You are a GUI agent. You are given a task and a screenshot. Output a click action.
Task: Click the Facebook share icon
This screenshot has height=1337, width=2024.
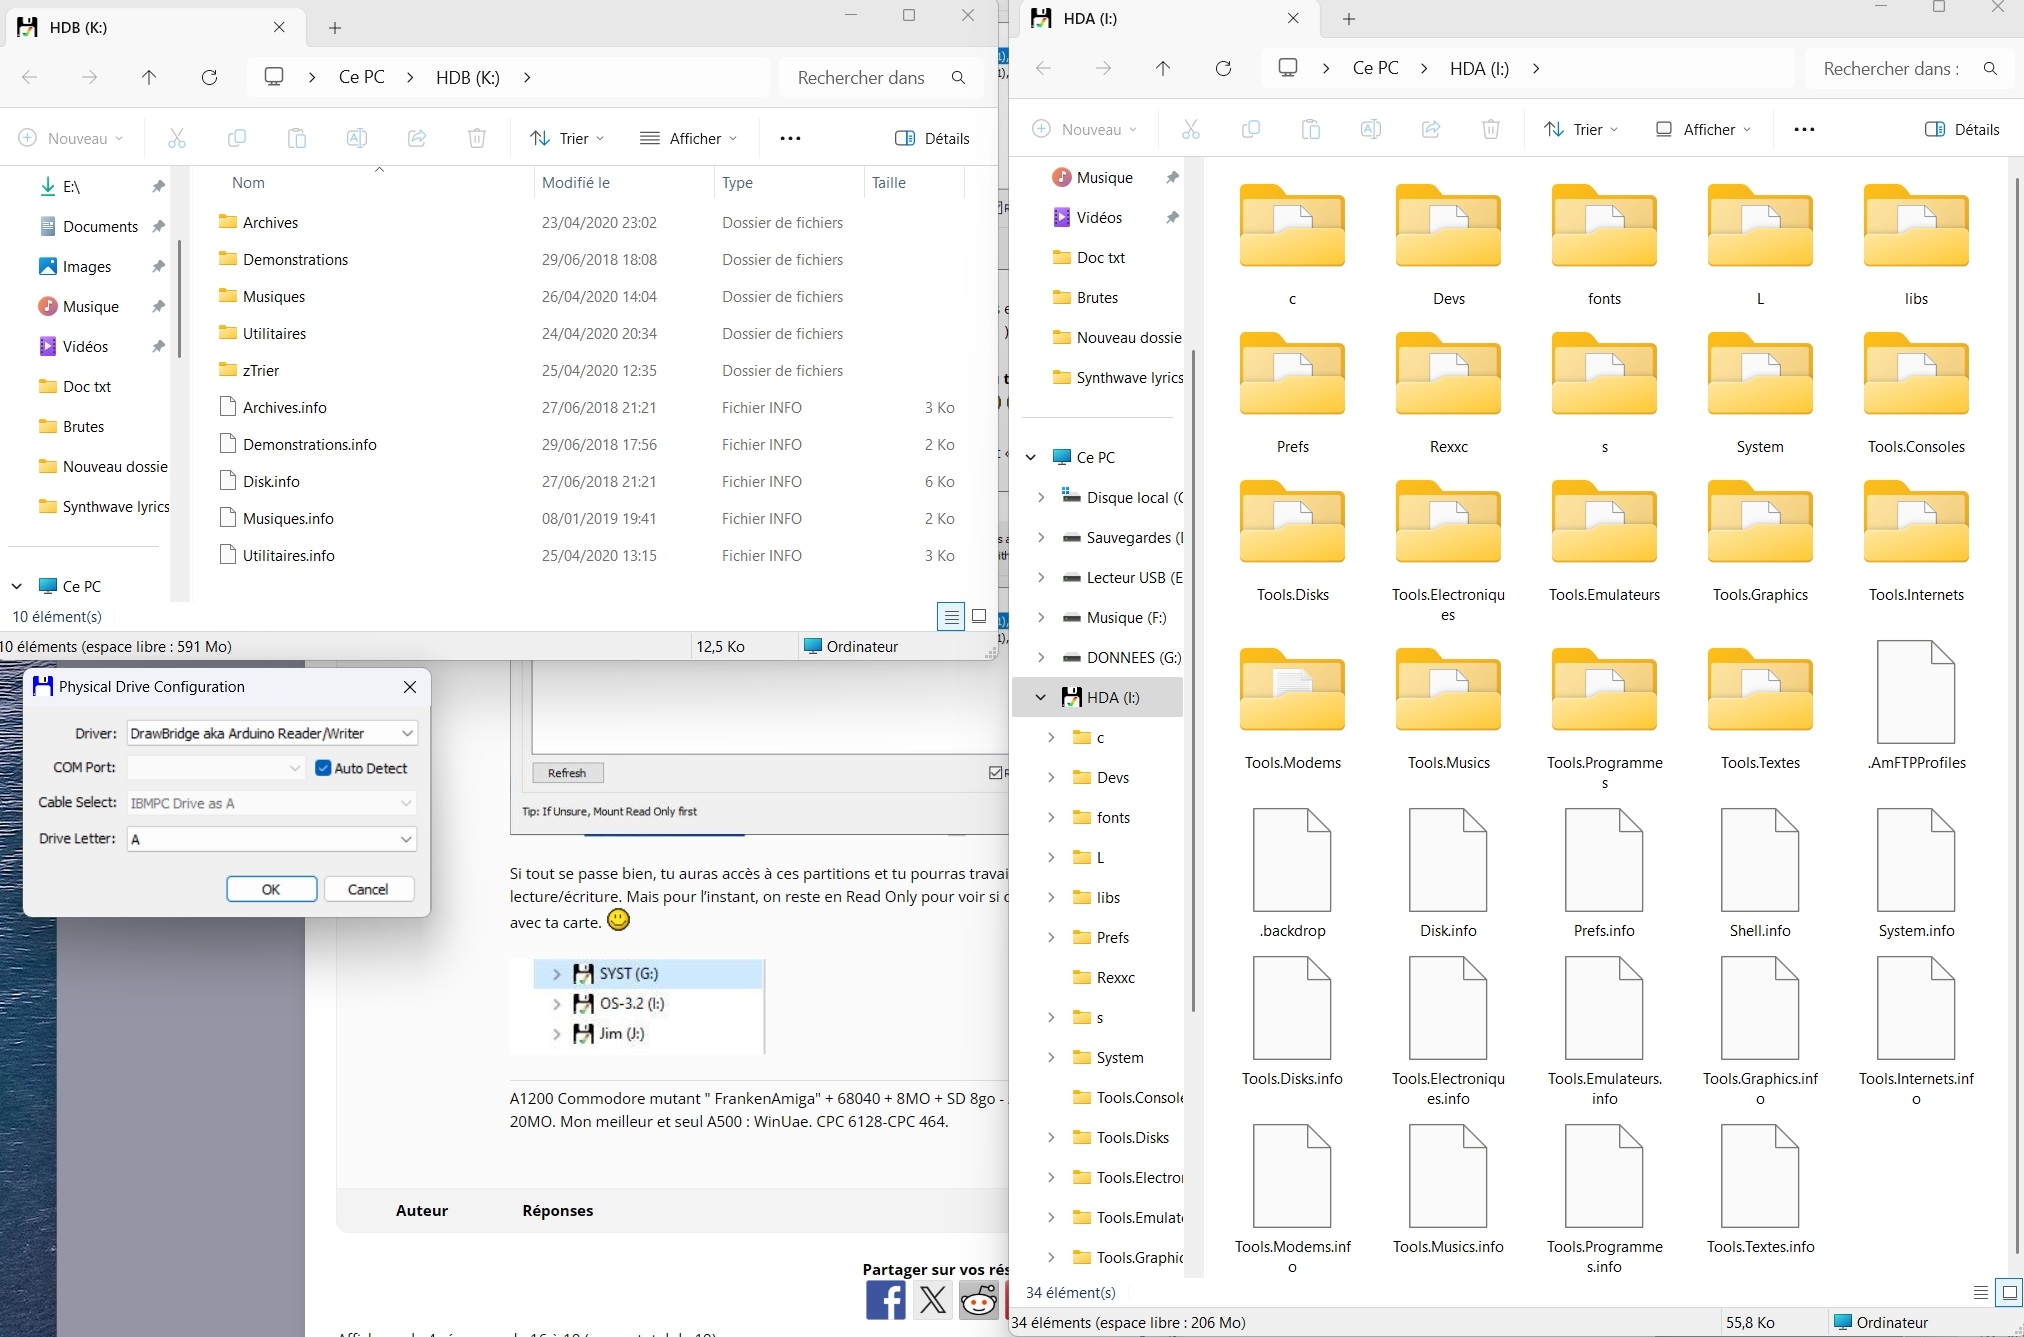(886, 1300)
